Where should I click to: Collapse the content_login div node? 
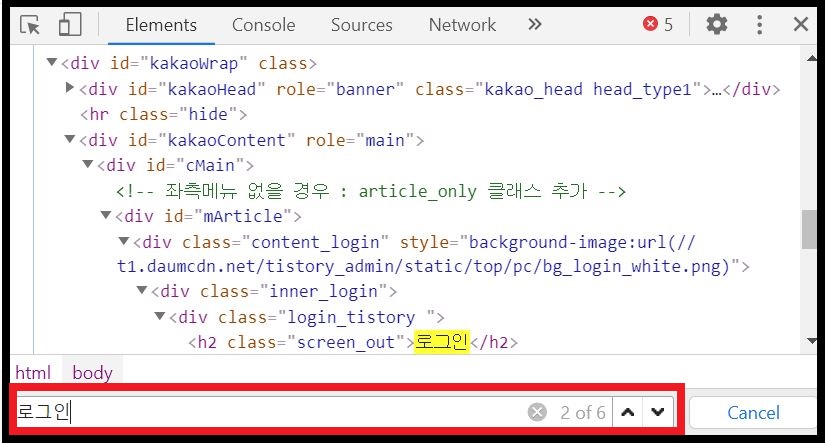point(124,241)
